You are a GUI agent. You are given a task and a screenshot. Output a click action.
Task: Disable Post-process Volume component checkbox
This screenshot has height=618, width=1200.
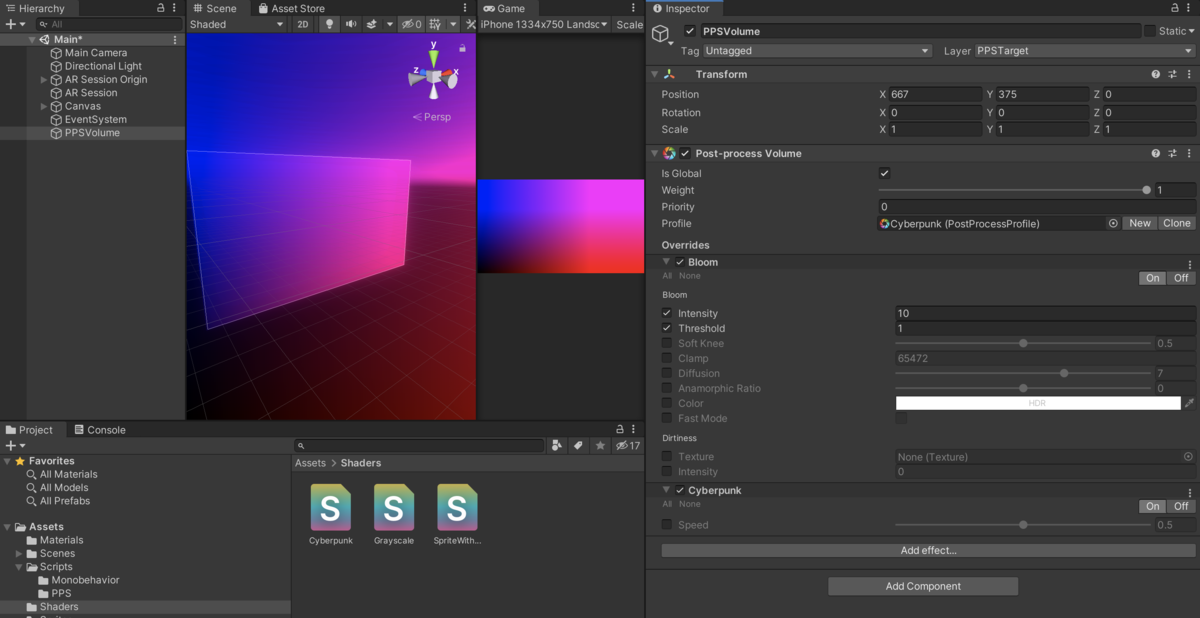tap(685, 153)
